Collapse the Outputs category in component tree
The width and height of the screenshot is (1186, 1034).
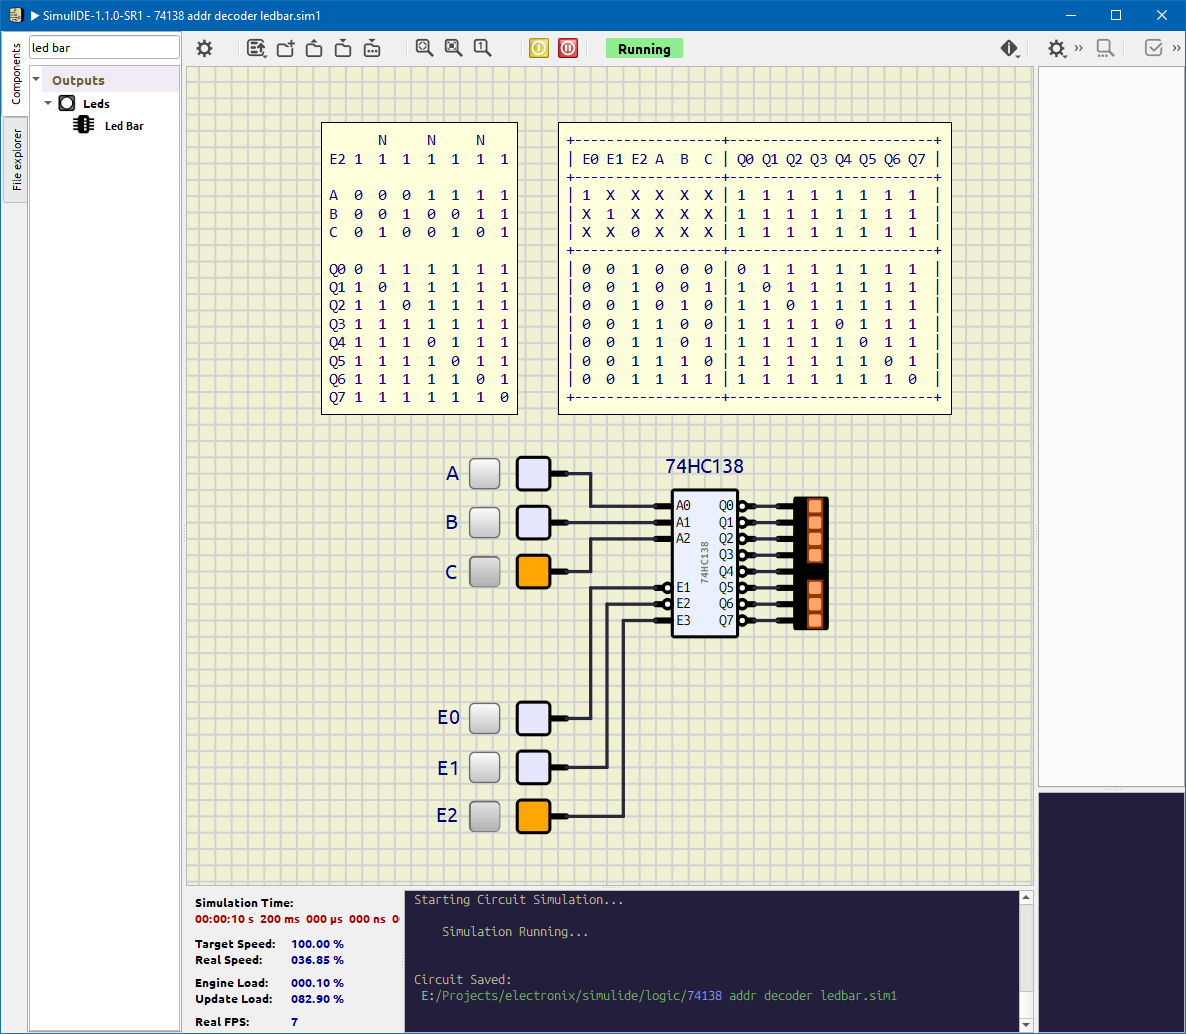[37, 80]
